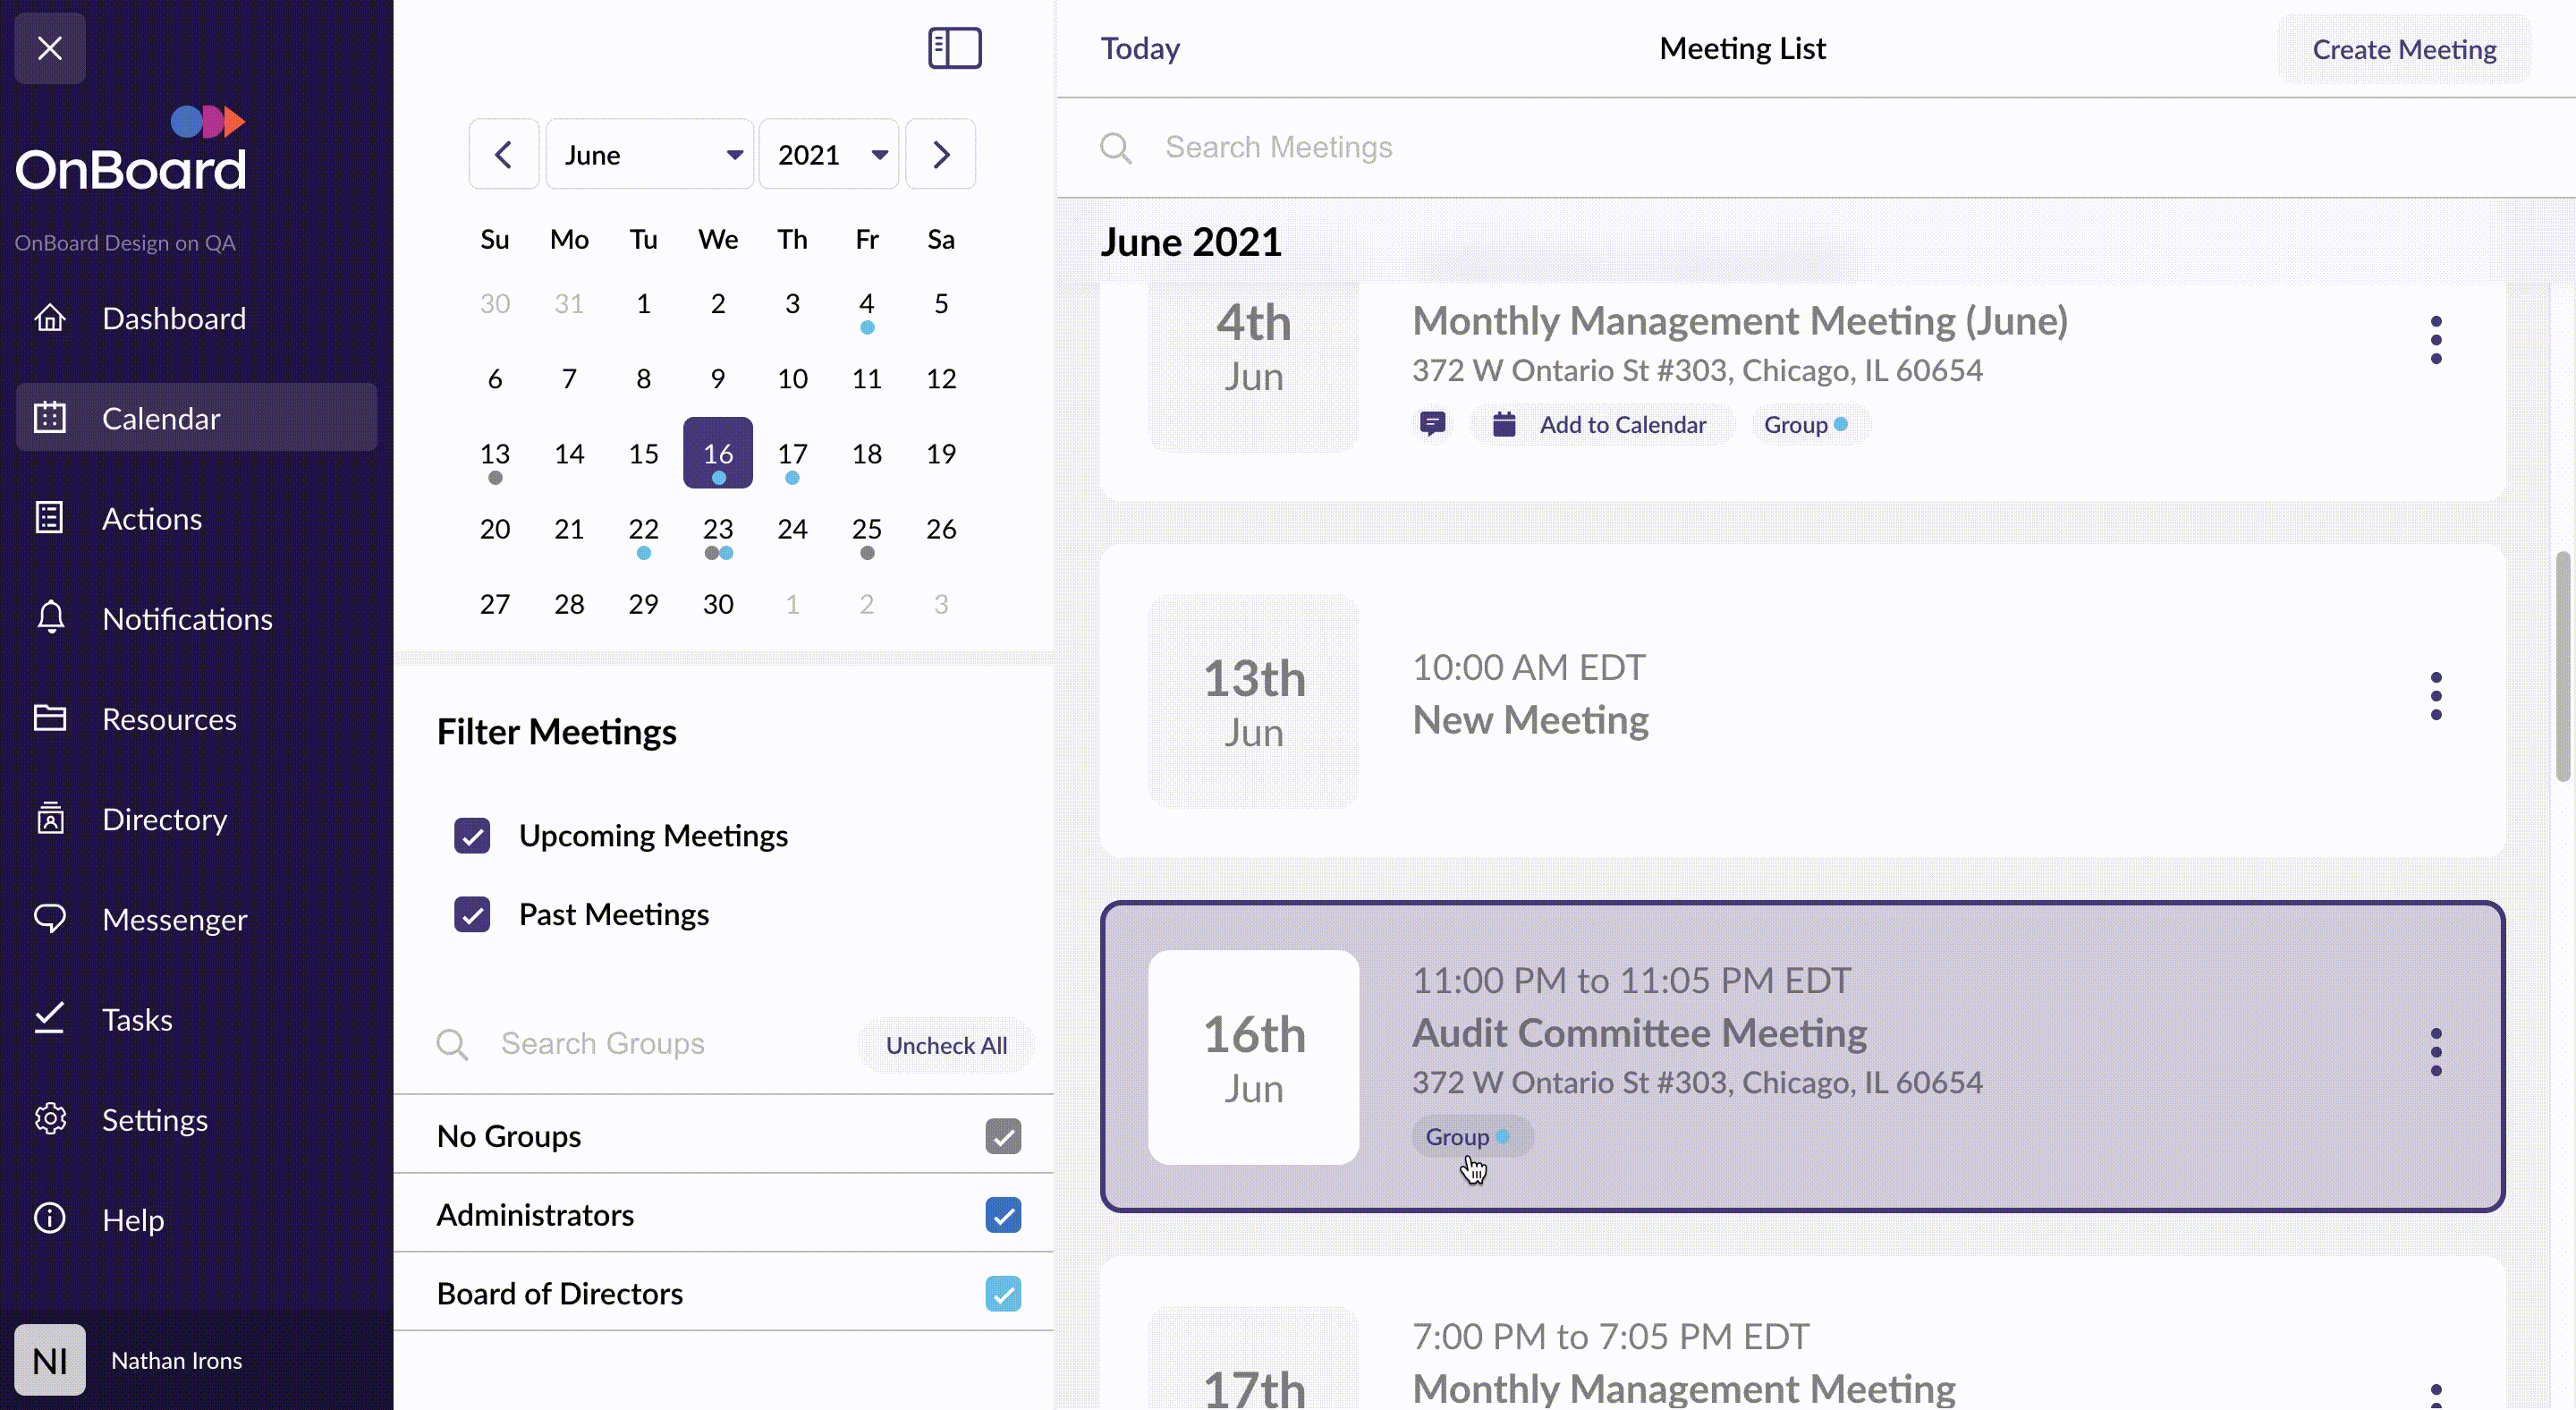Uncheck the Upcoming Meetings filter
Viewport: 2576px width, 1410px height.
472,835
